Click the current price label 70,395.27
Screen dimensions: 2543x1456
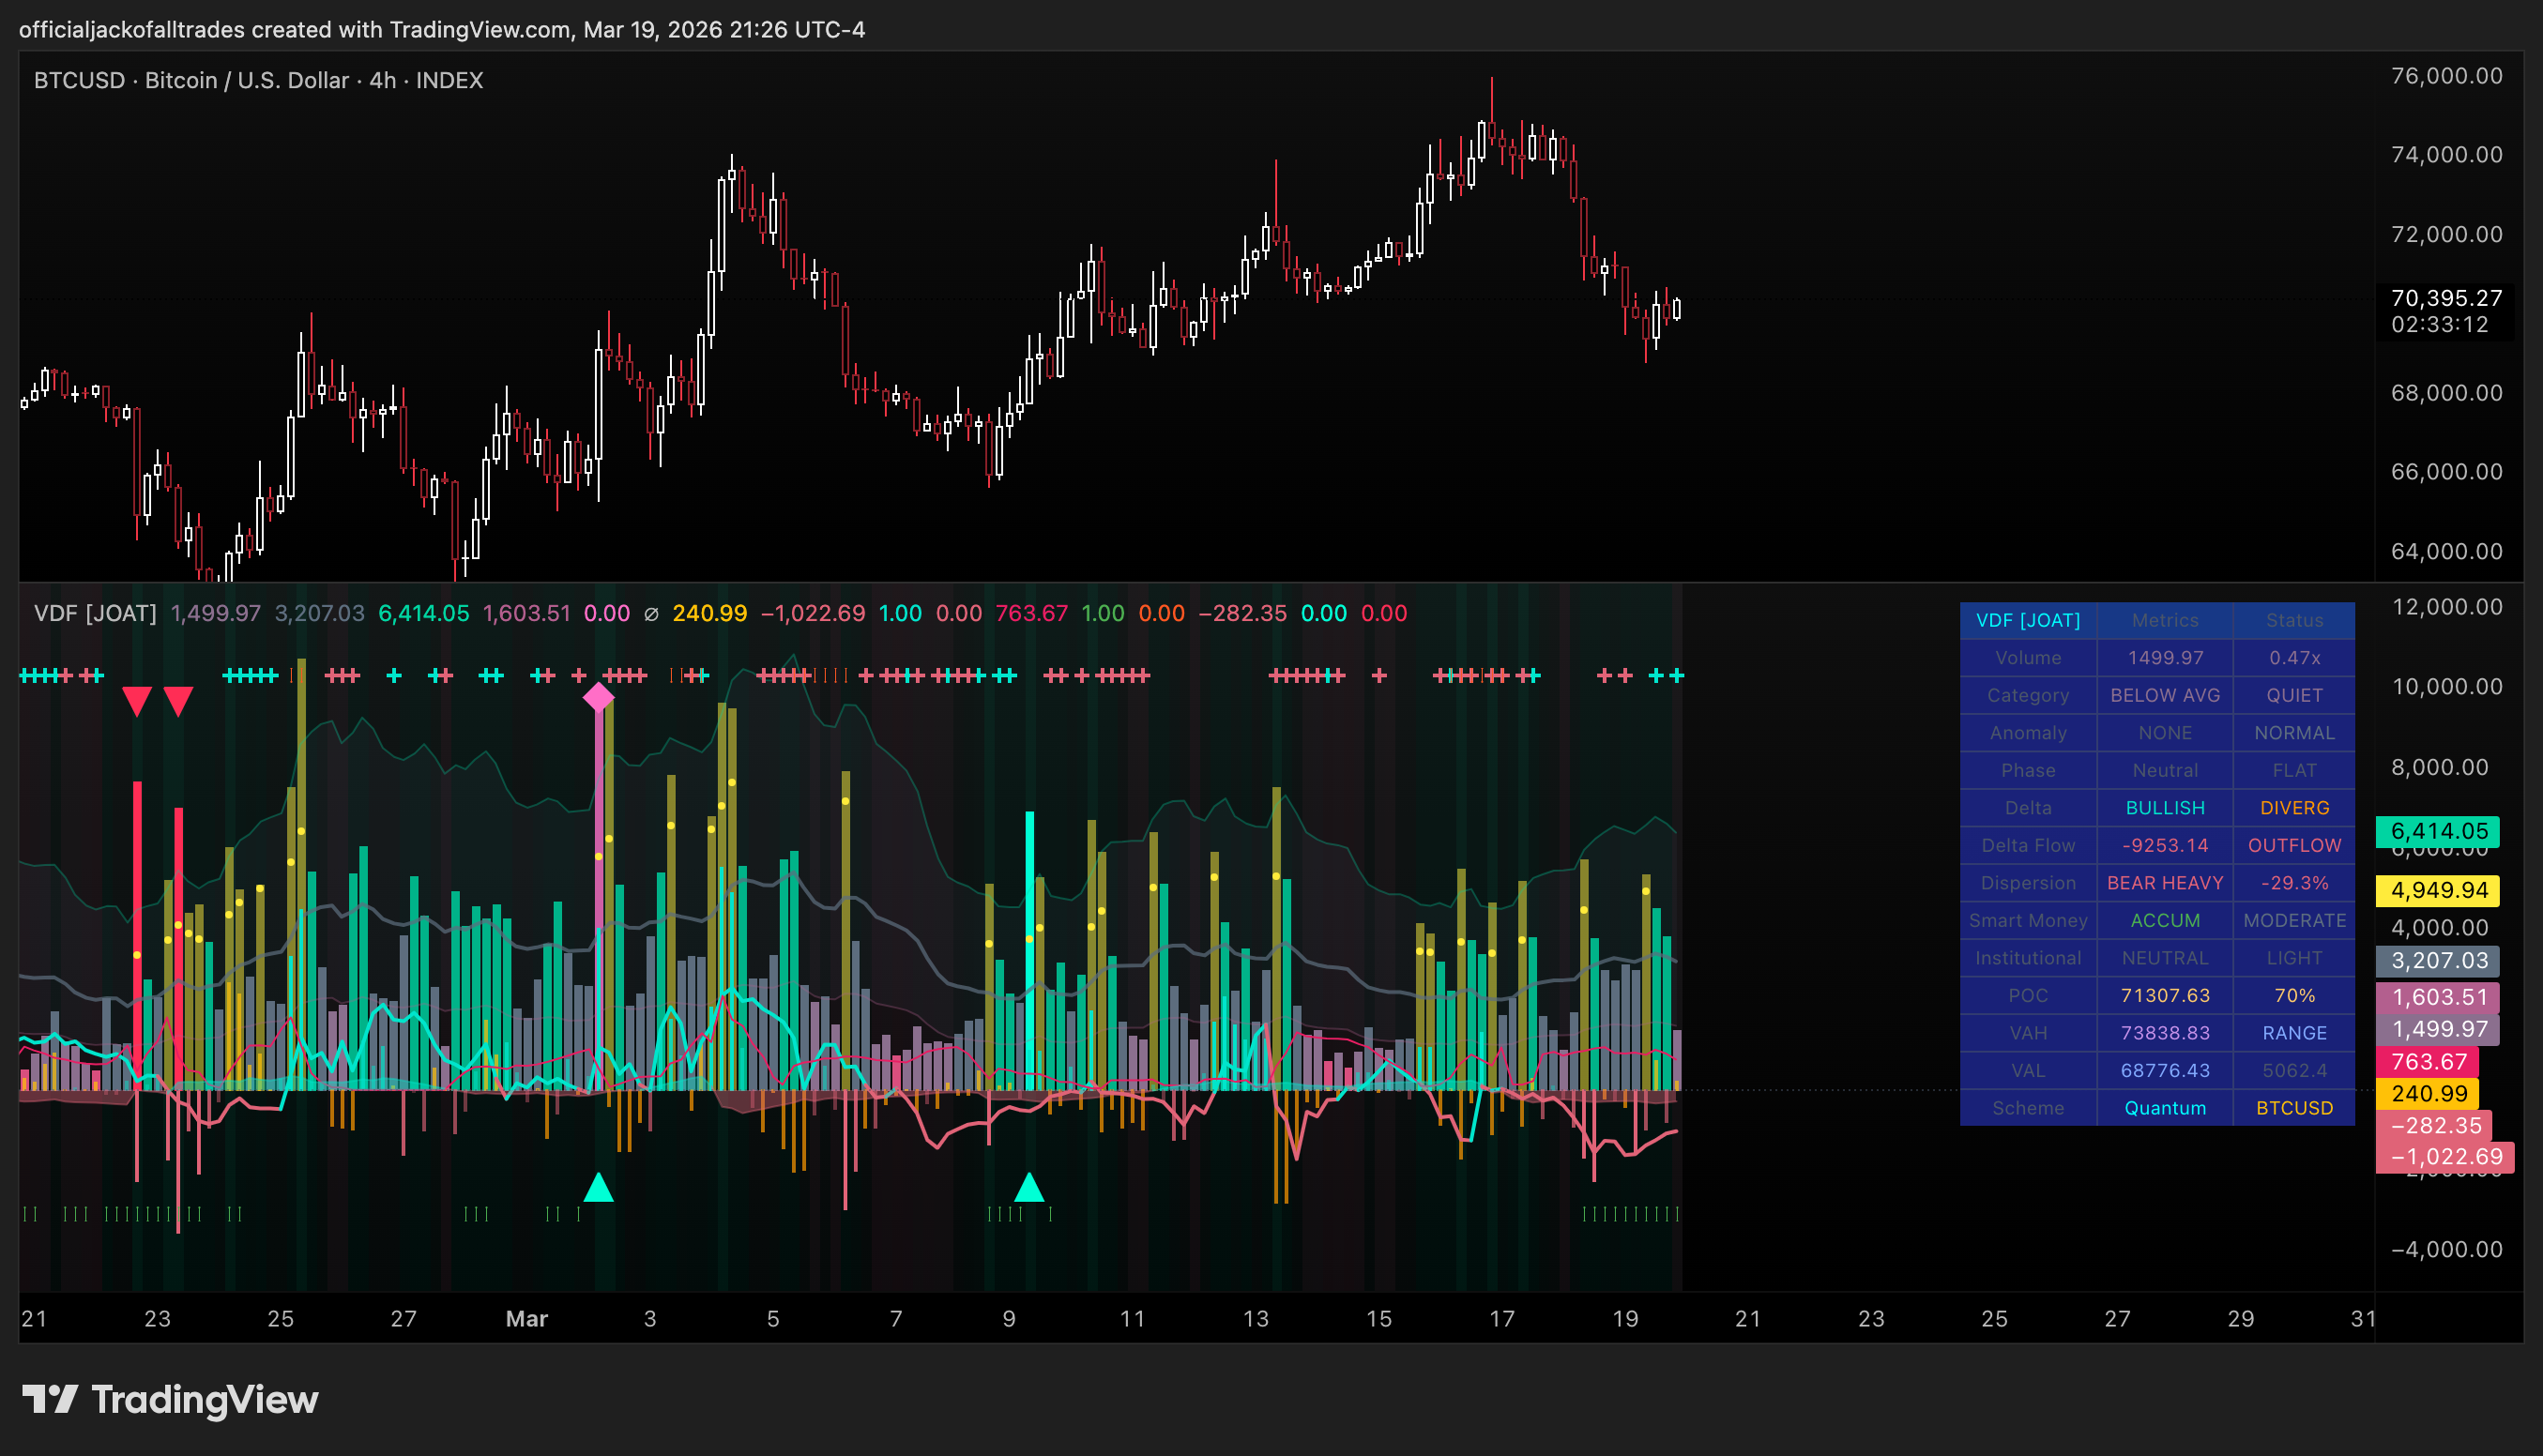2446,298
